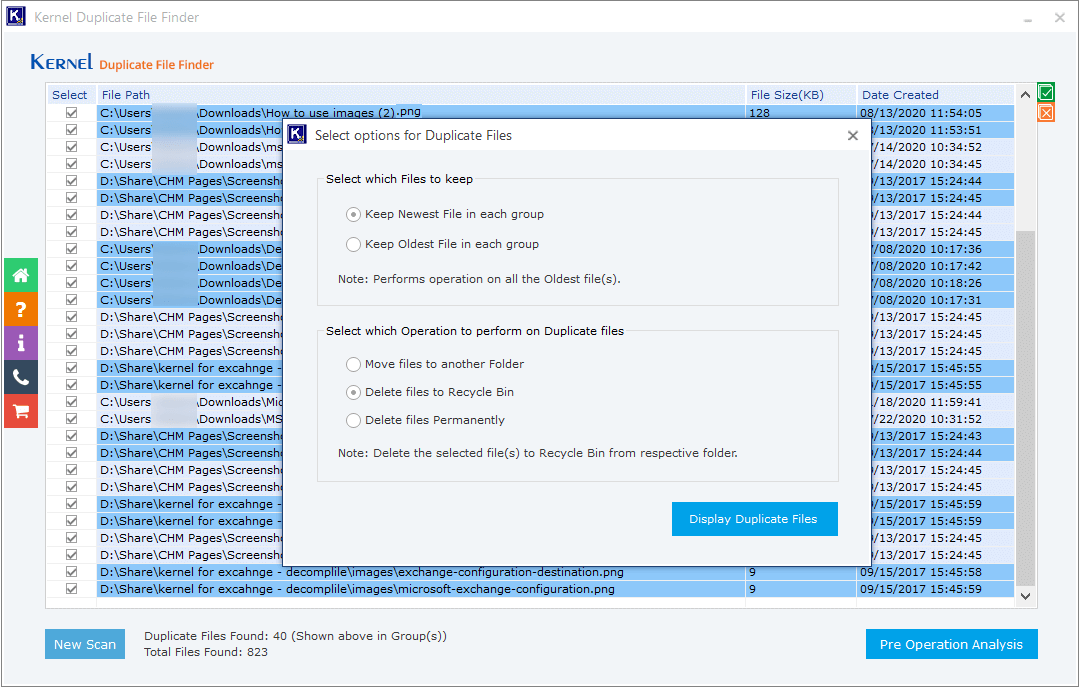The width and height of the screenshot is (1080, 688).
Task: Open Pre Operation Analysis
Action: [x=951, y=644]
